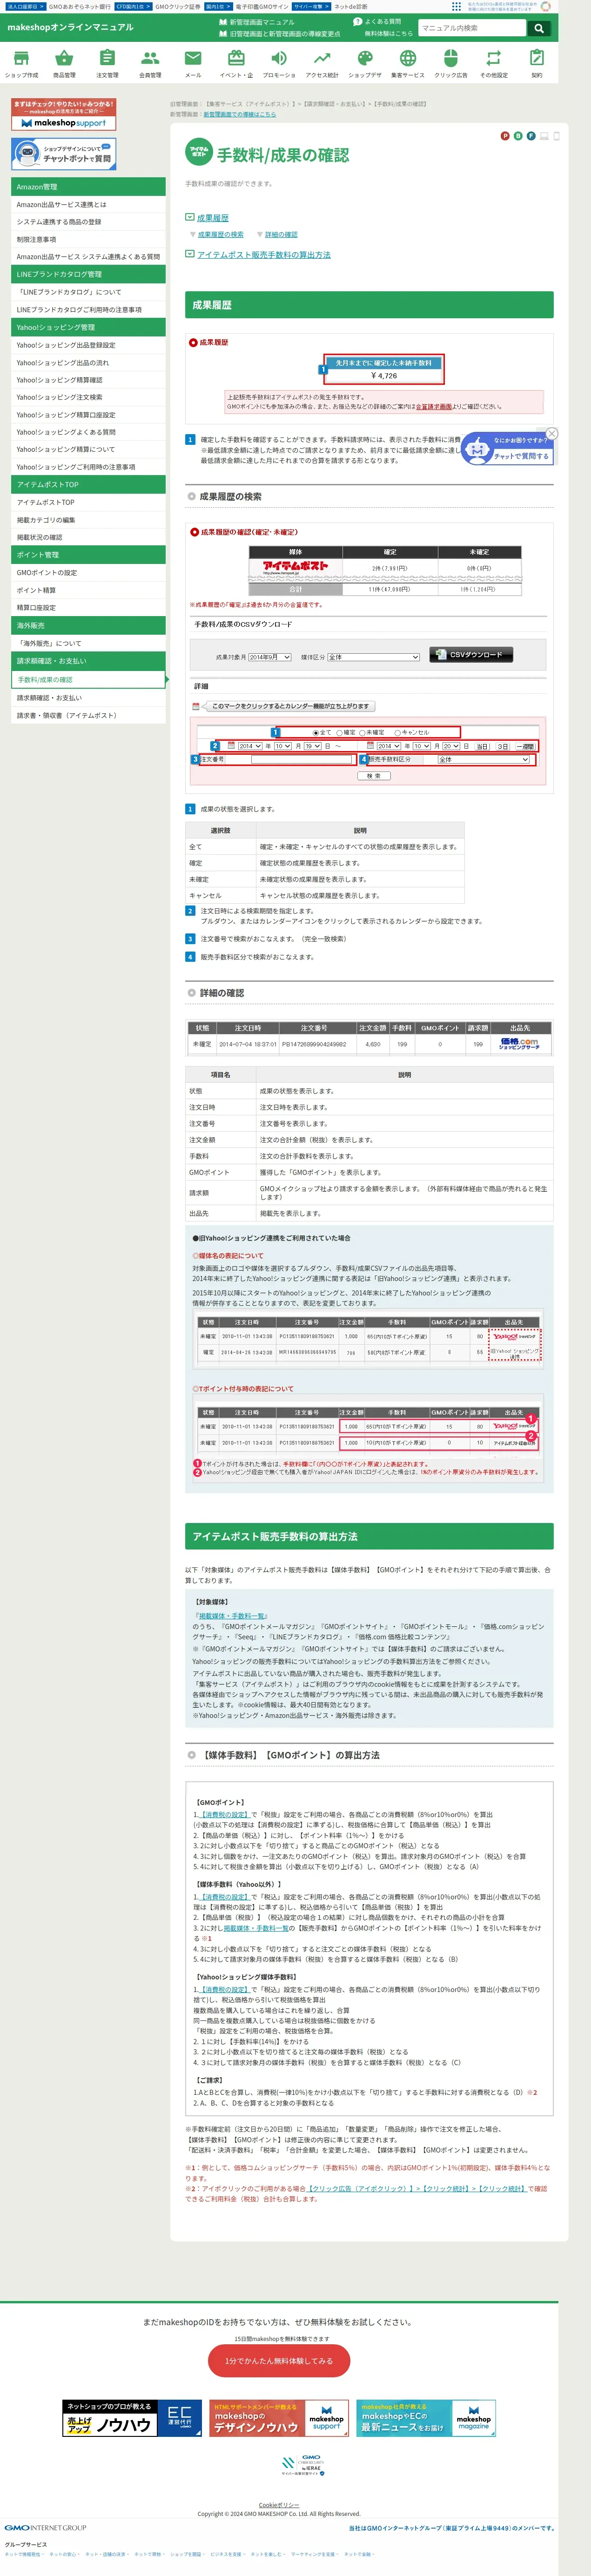
Task: Click the 注文番号 input field
Action: (x=303, y=760)
